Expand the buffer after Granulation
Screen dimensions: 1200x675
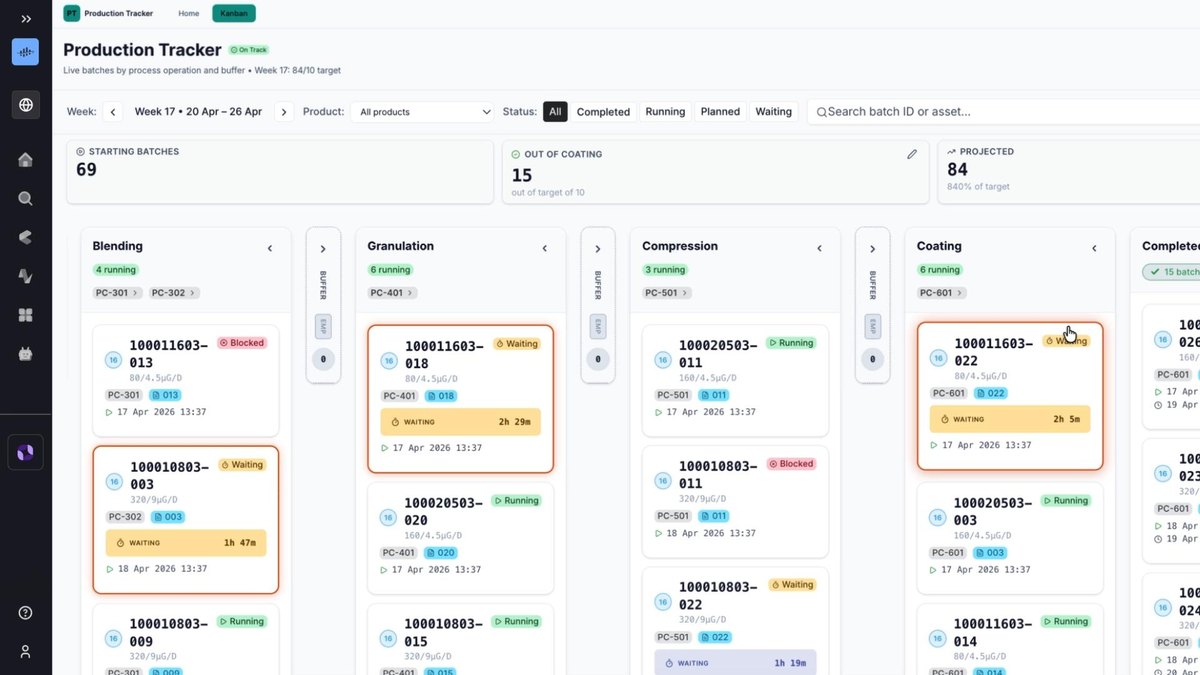(598, 249)
